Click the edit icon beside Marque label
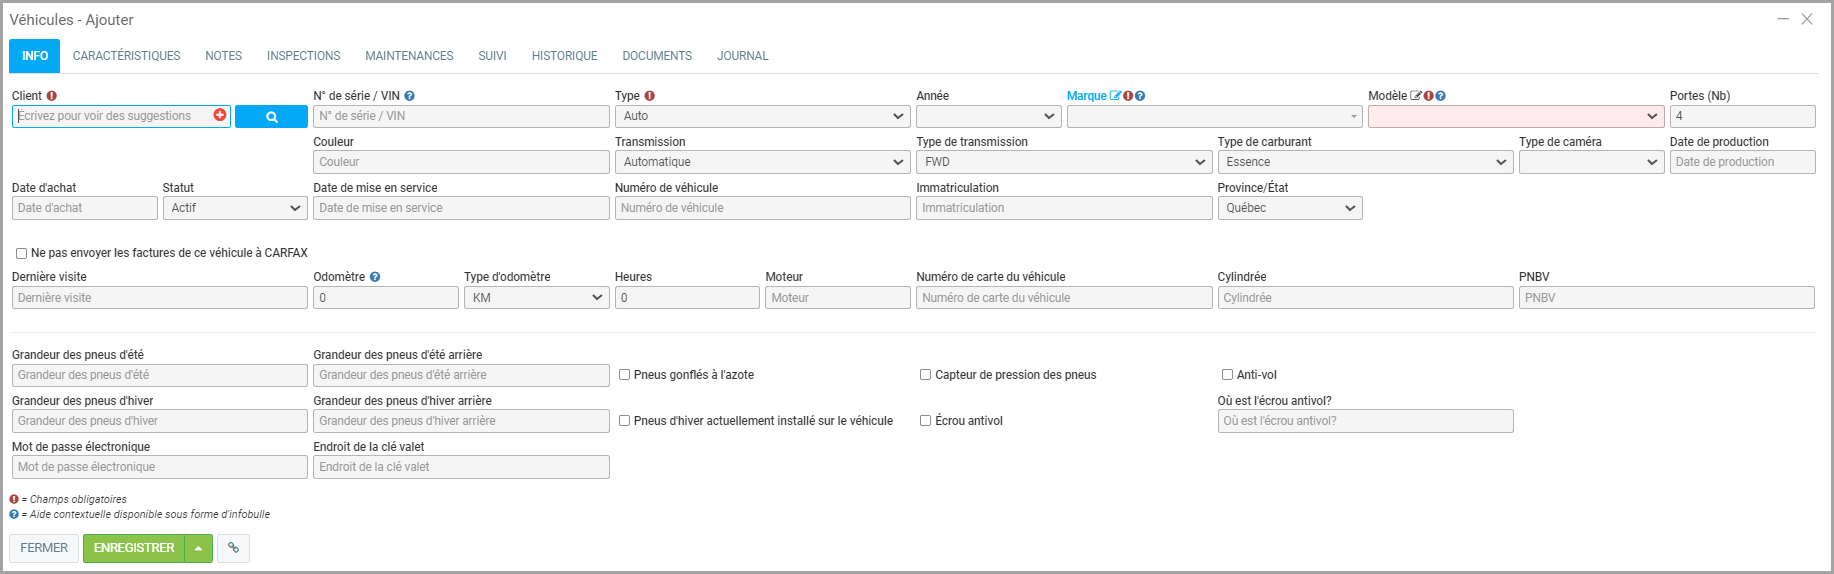Screen dimensions: 1834x574 point(1115,96)
